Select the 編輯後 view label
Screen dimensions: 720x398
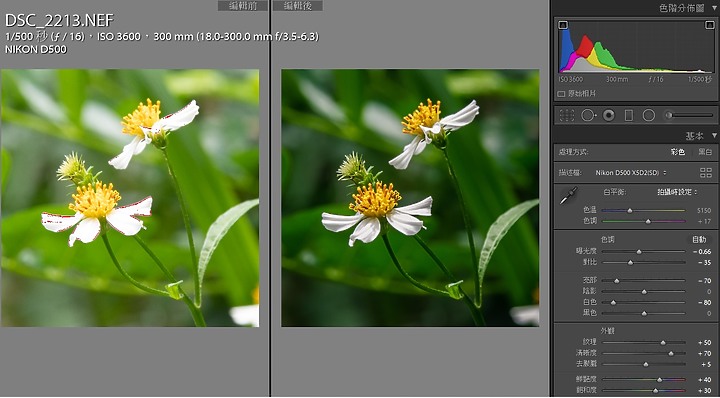point(298,6)
